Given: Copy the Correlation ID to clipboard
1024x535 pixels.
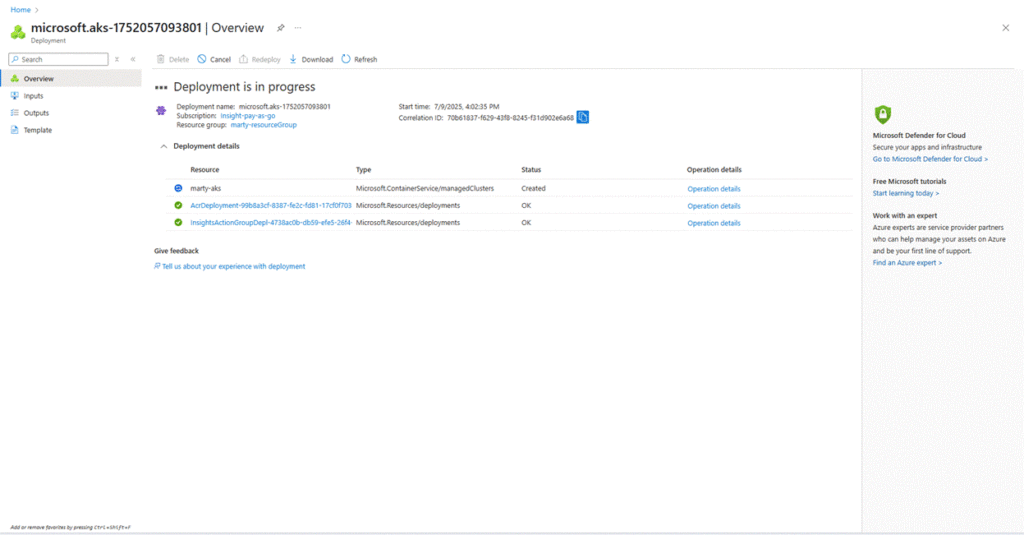Looking at the screenshot, I should tap(583, 117).
